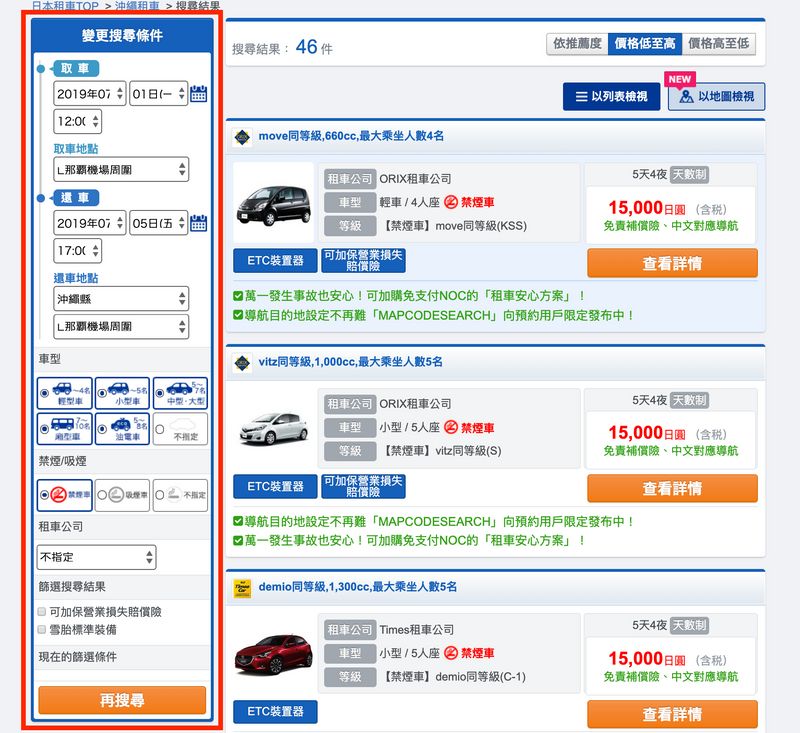Click ORIX logo icon beside vitz listing
This screenshot has height=733, width=800.
click(242, 363)
